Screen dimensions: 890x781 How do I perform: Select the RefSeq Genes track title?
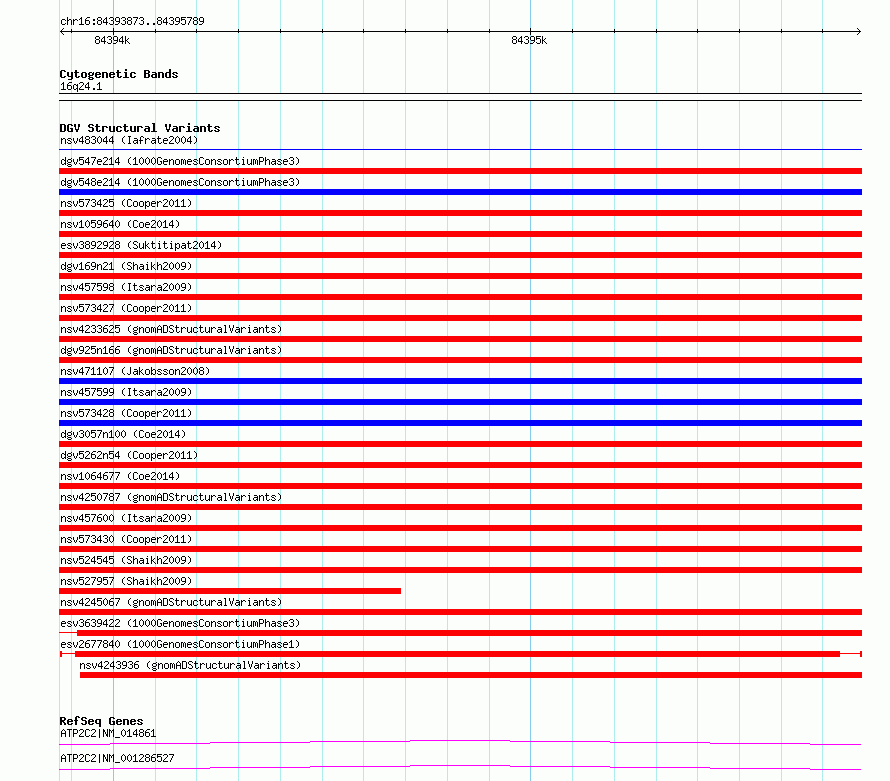coord(101,721)
